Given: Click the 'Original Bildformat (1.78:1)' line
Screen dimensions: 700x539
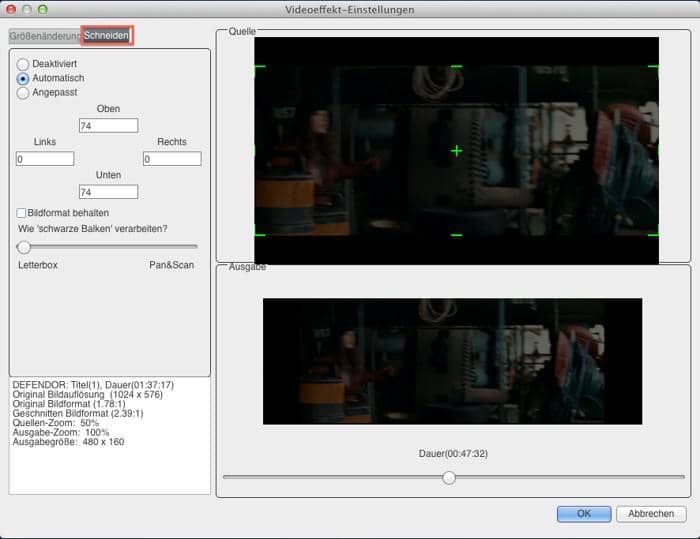Looking at the screenshot, I should tap(69, 404).
